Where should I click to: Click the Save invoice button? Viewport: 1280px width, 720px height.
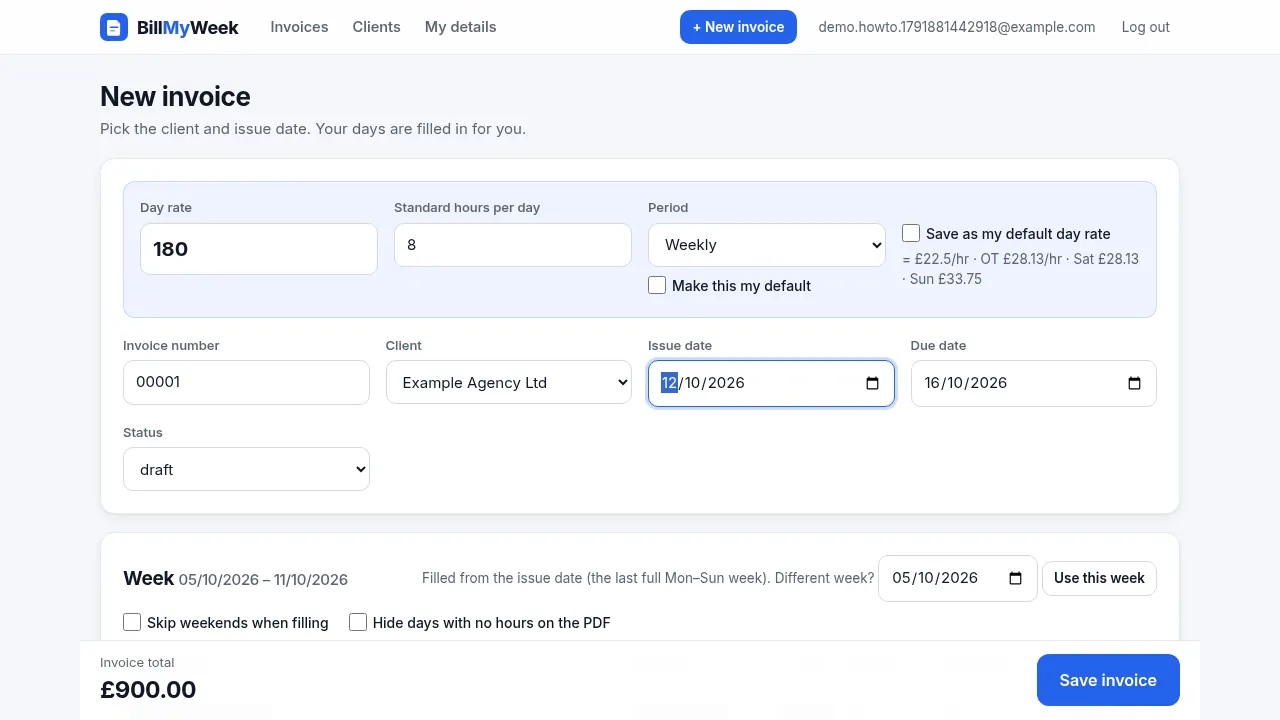[x=1108, y=680]
